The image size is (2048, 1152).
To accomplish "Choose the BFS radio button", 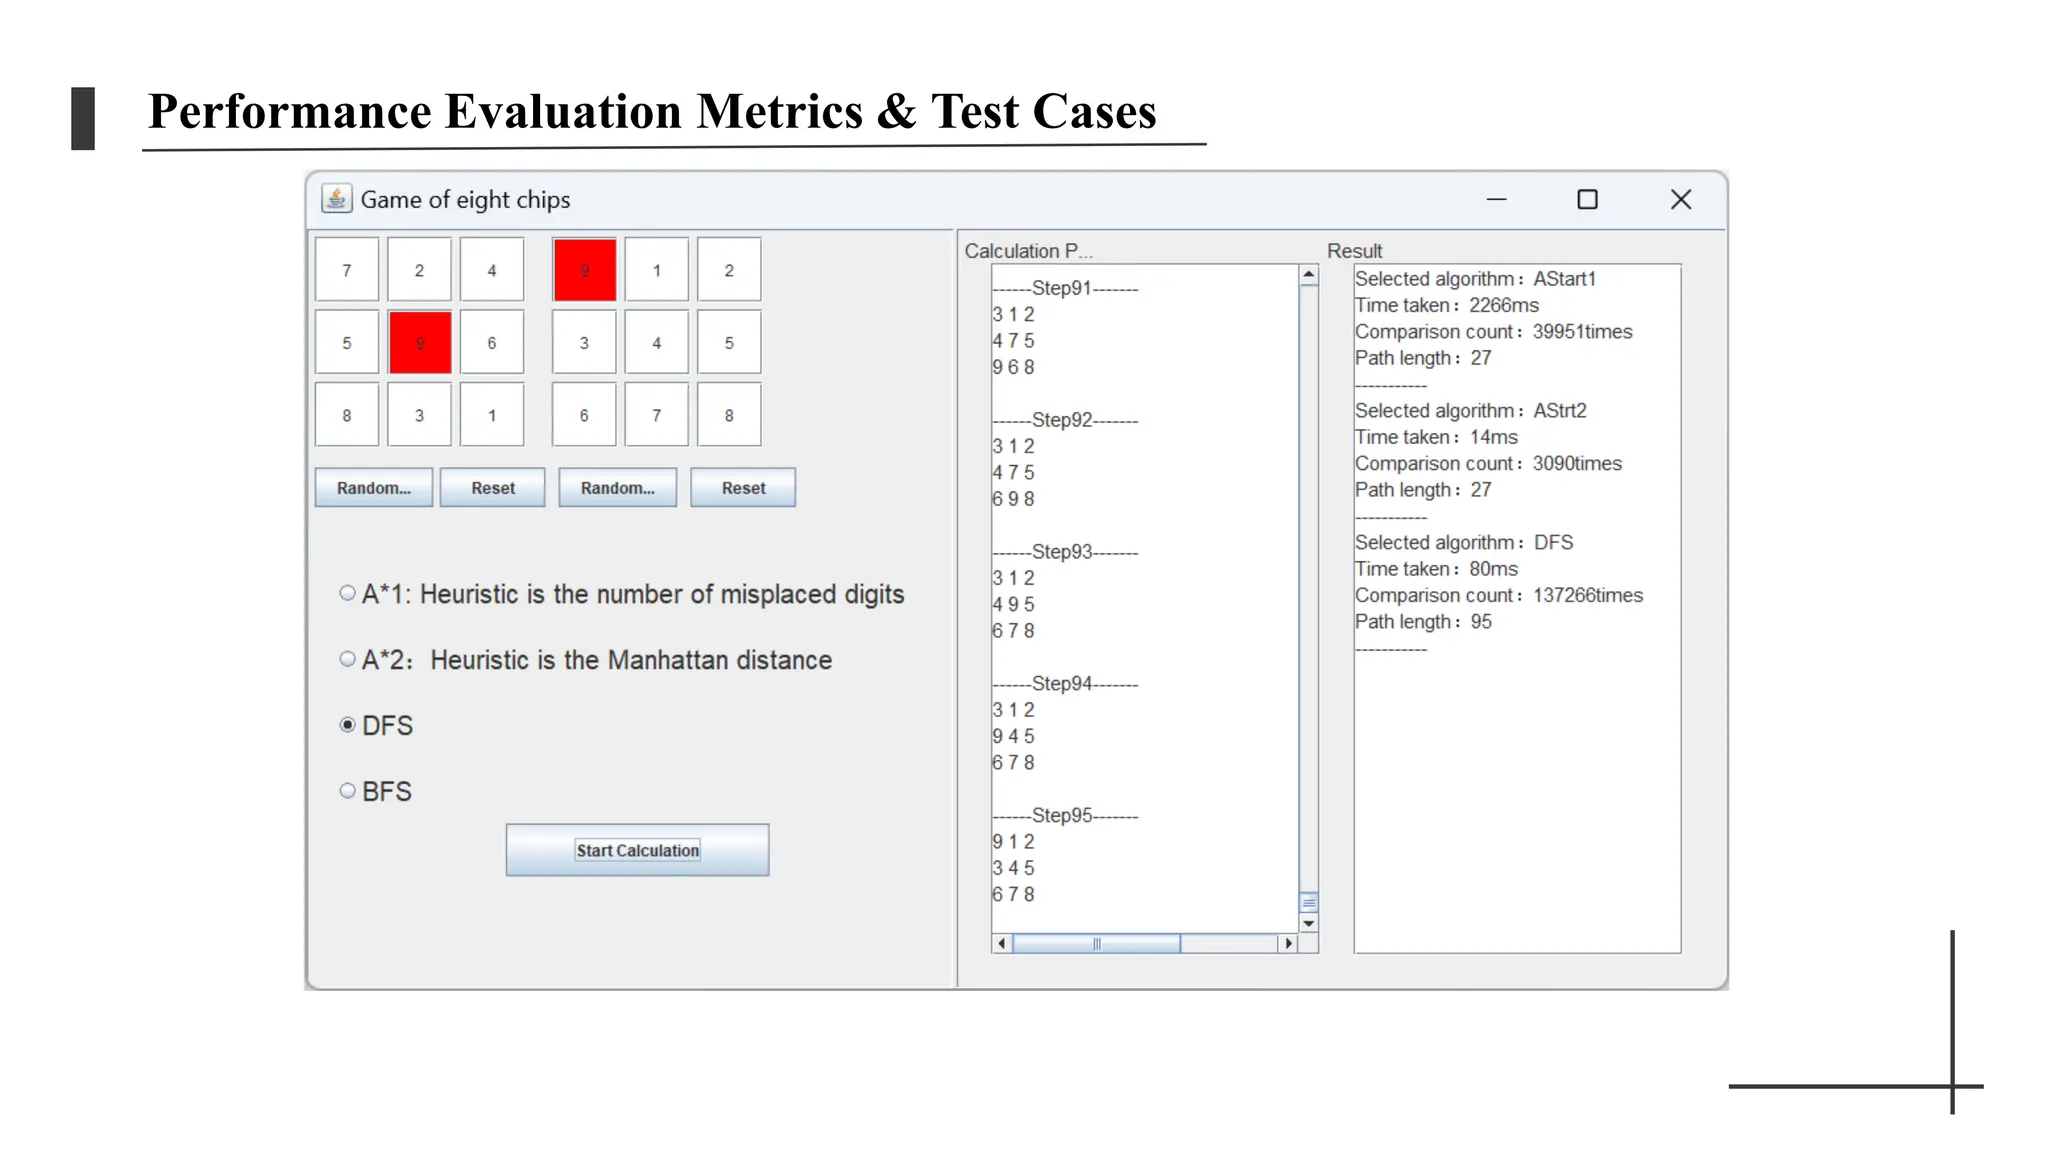I will click(347, 791).
